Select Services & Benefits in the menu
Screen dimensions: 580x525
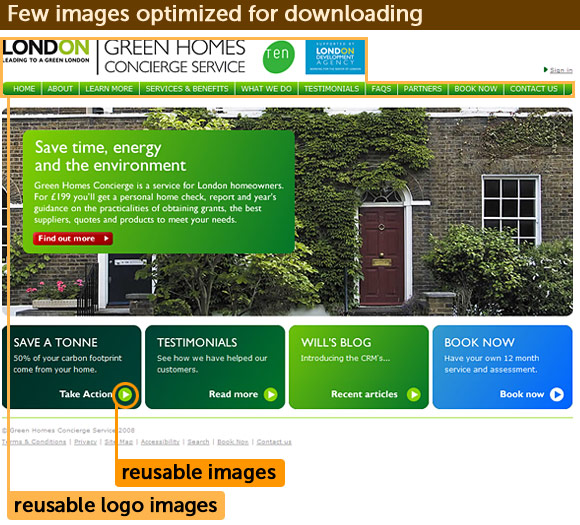point(187,89)
